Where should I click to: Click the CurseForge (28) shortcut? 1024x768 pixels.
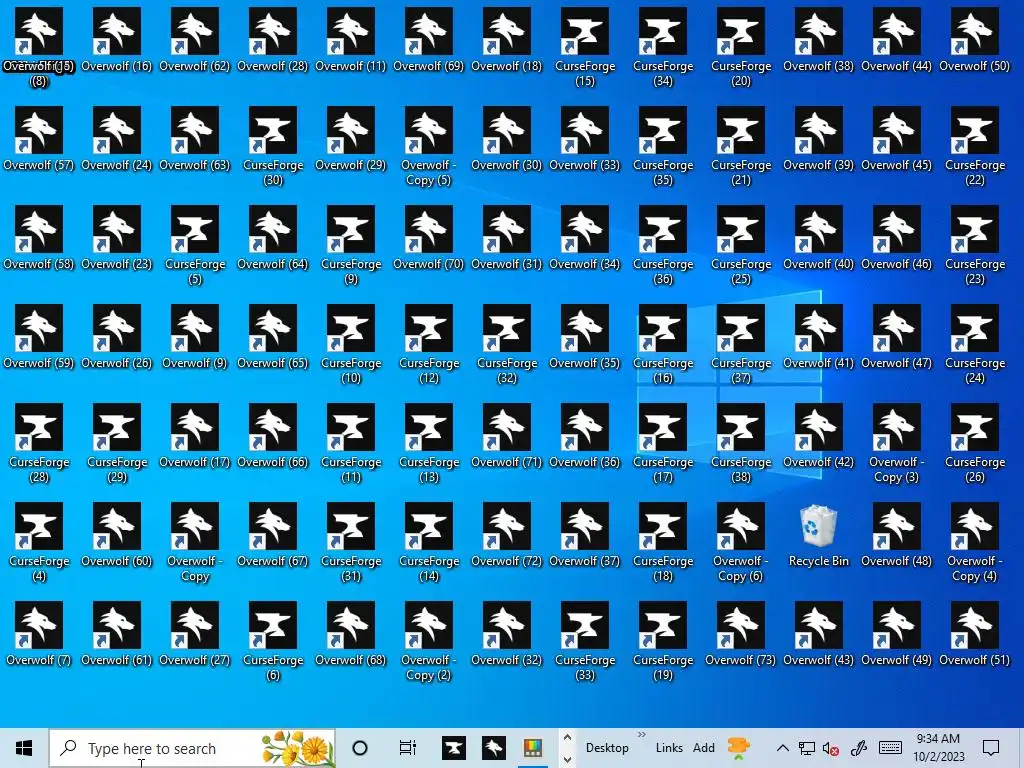39,443
